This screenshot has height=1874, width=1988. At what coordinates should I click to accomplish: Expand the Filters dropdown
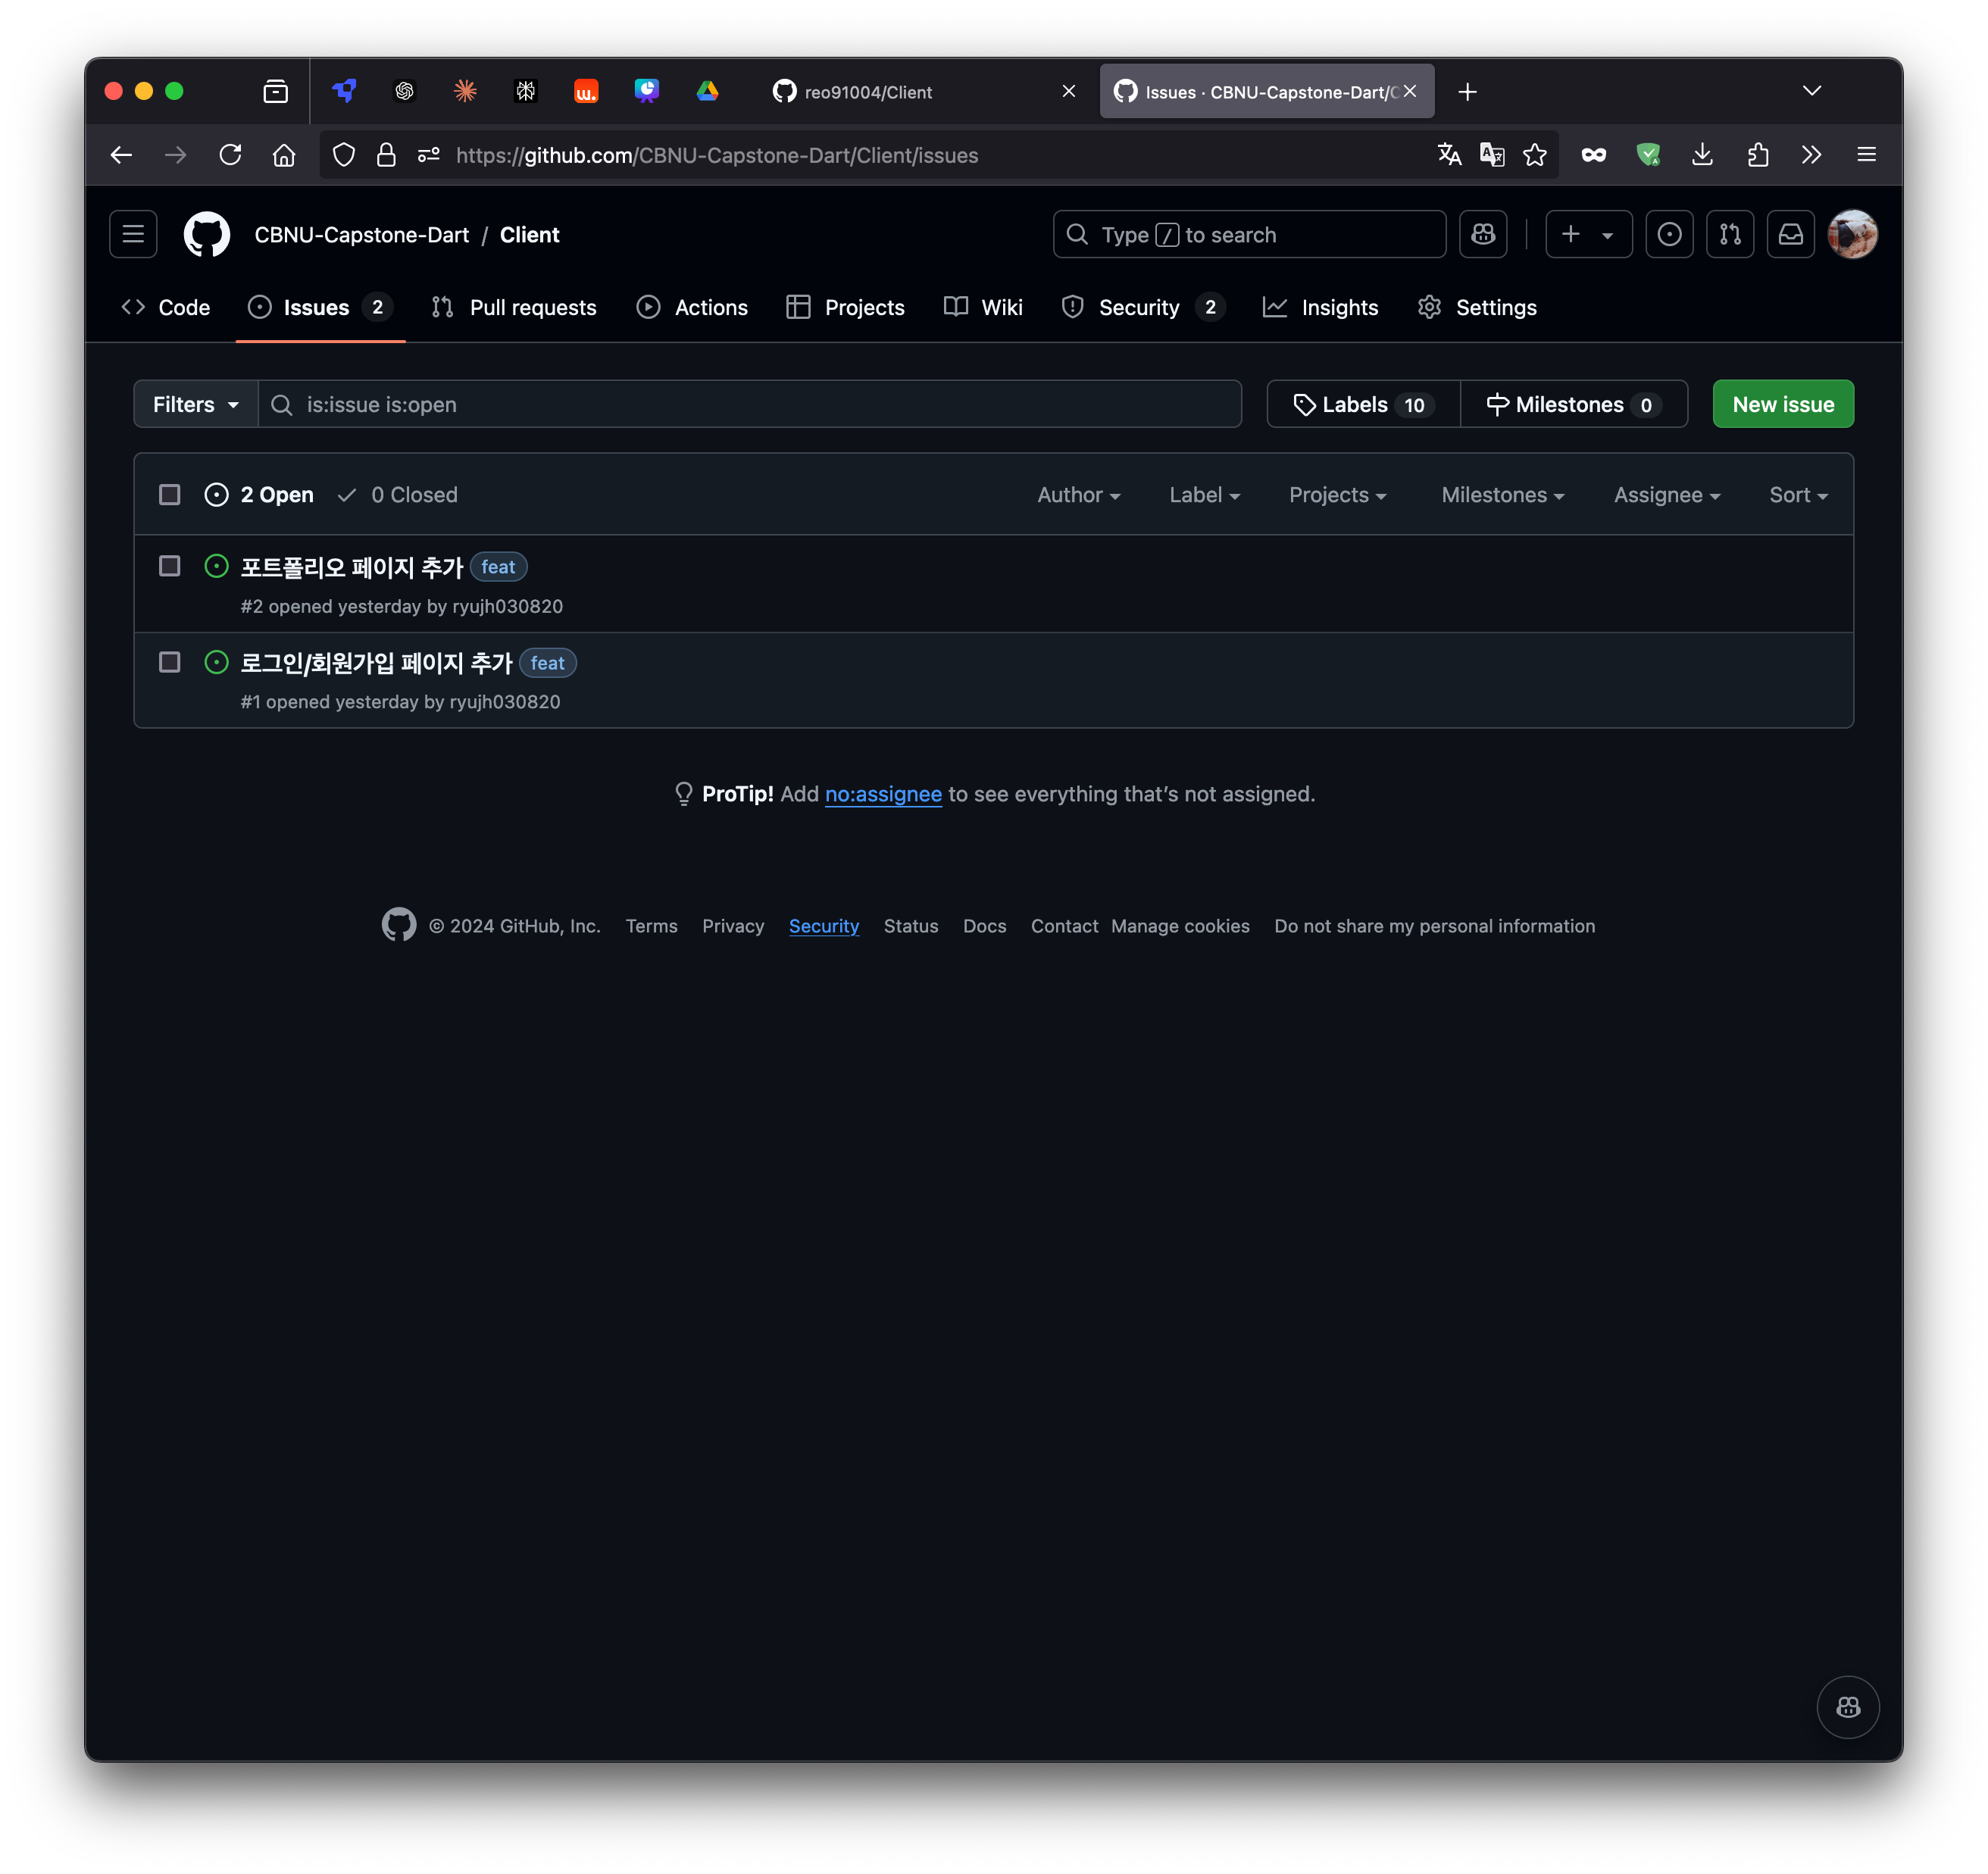tap(196, 404)
